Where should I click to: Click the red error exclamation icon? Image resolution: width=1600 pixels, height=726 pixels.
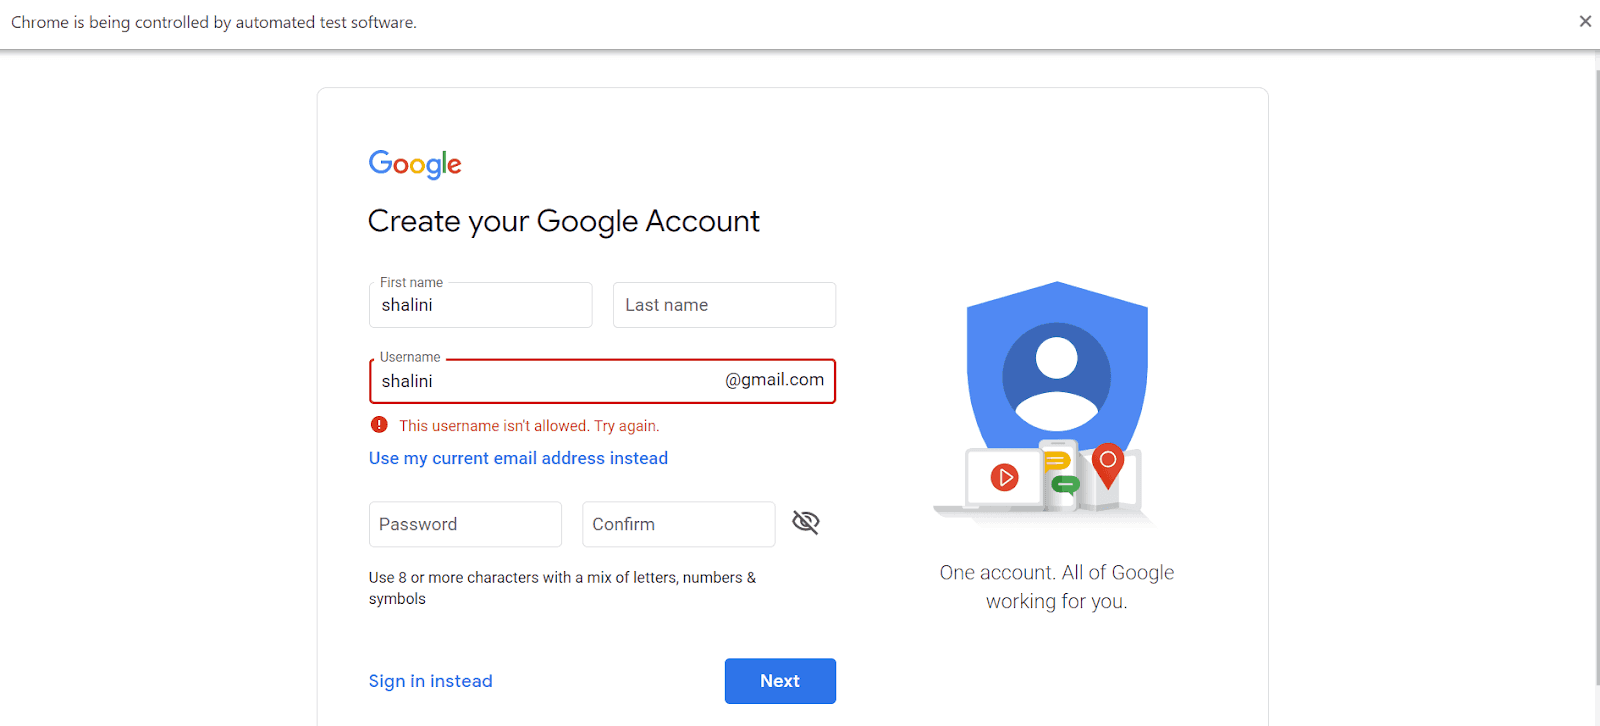[x=379, y=425]
